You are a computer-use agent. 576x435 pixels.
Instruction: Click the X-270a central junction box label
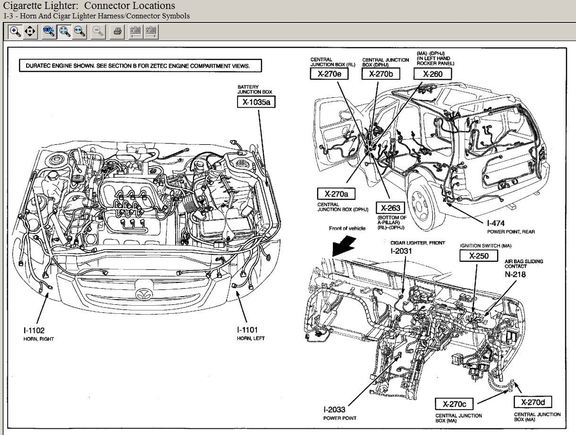coord(336,194)
